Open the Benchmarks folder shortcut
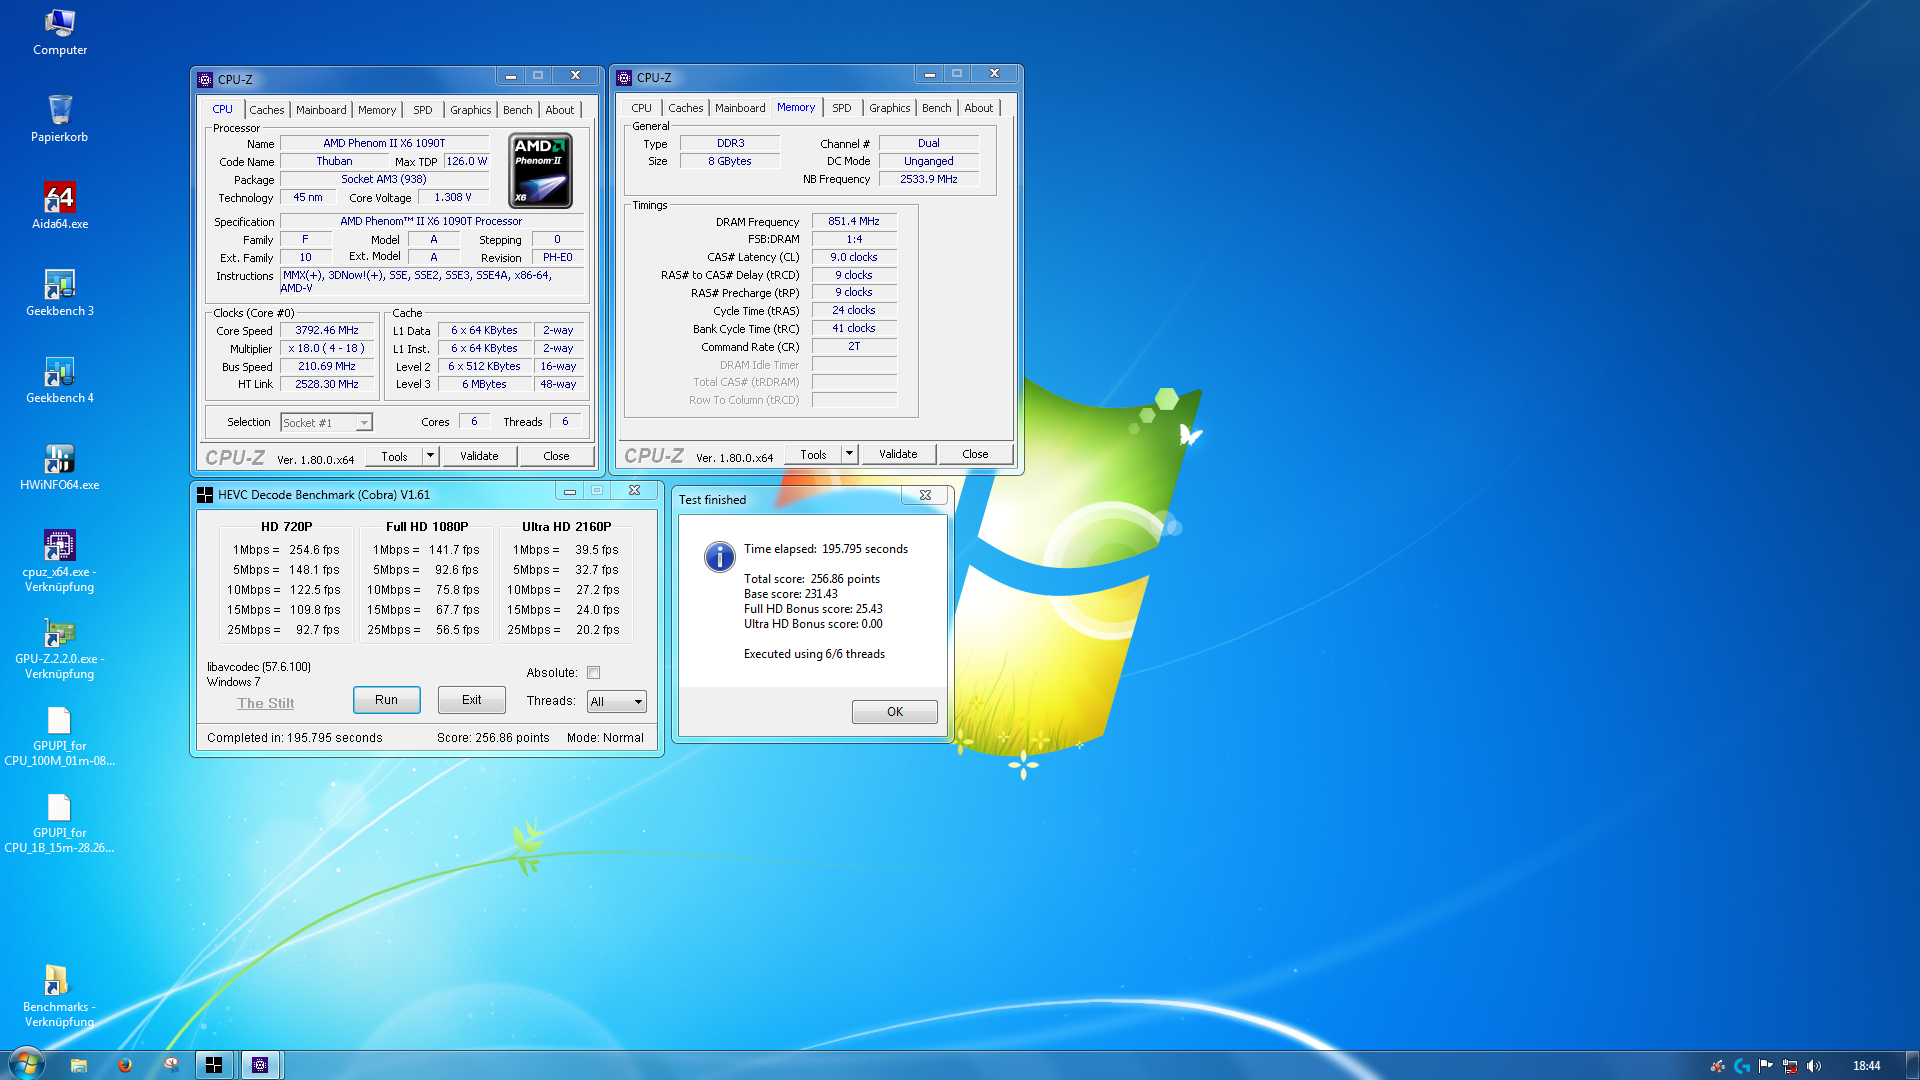The height and width of the screenshot is (1080, 1920). (59, 996)
